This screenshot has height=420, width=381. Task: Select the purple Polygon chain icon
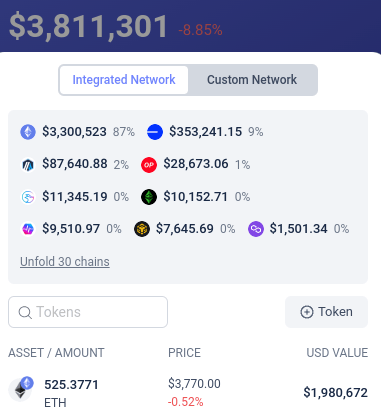coord(256,229)
